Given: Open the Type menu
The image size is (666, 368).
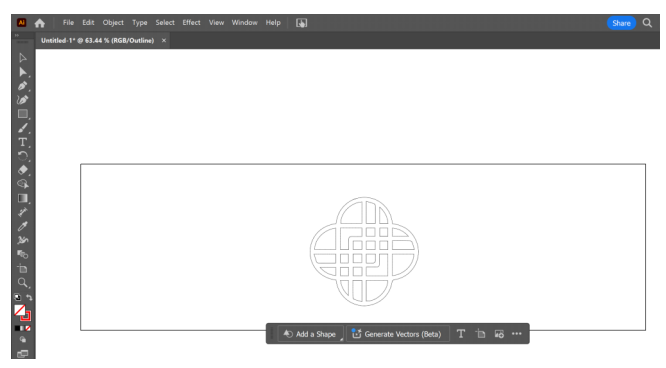Looking at the screenshot, I should [x=139, y=23].
